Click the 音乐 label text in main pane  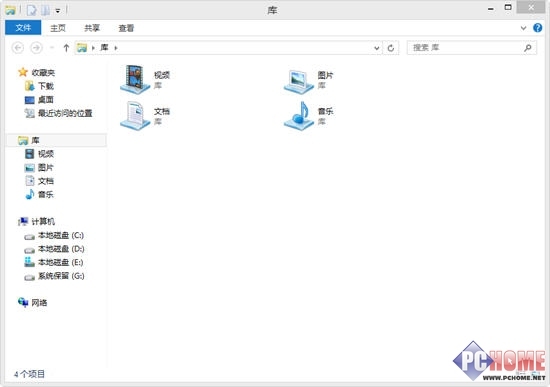coord(325,111)
